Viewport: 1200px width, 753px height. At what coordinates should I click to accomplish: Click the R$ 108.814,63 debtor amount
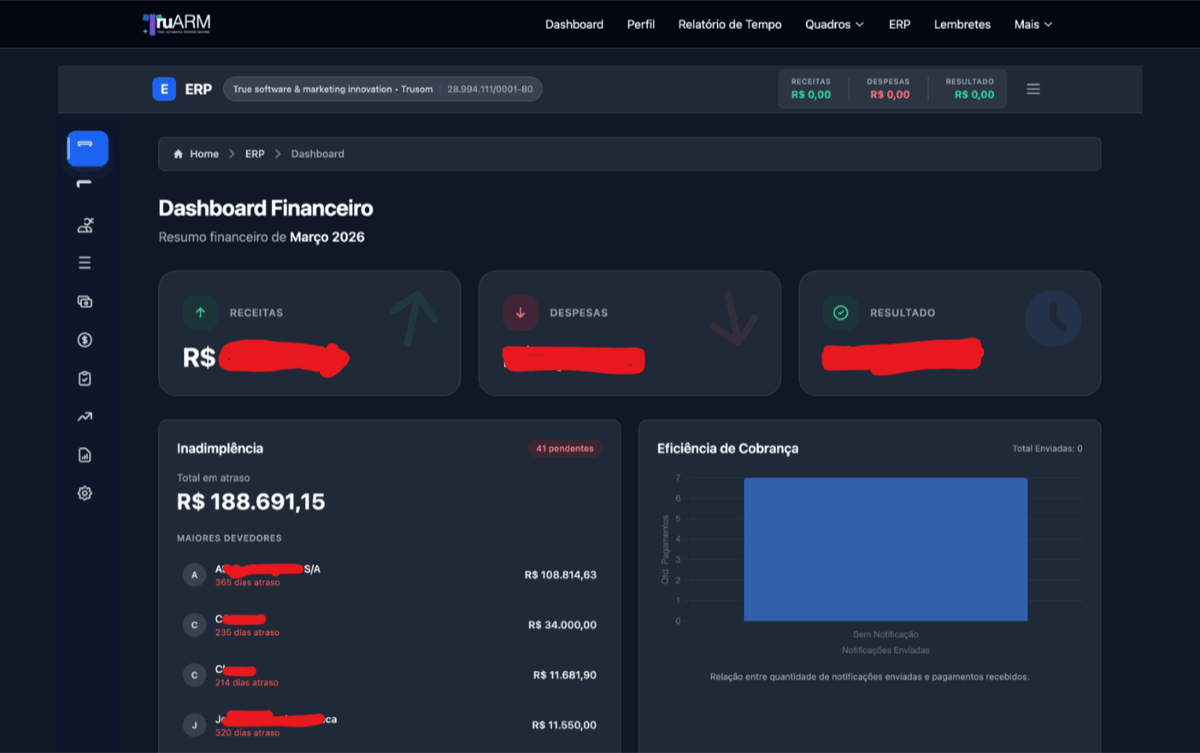[560, 575]
